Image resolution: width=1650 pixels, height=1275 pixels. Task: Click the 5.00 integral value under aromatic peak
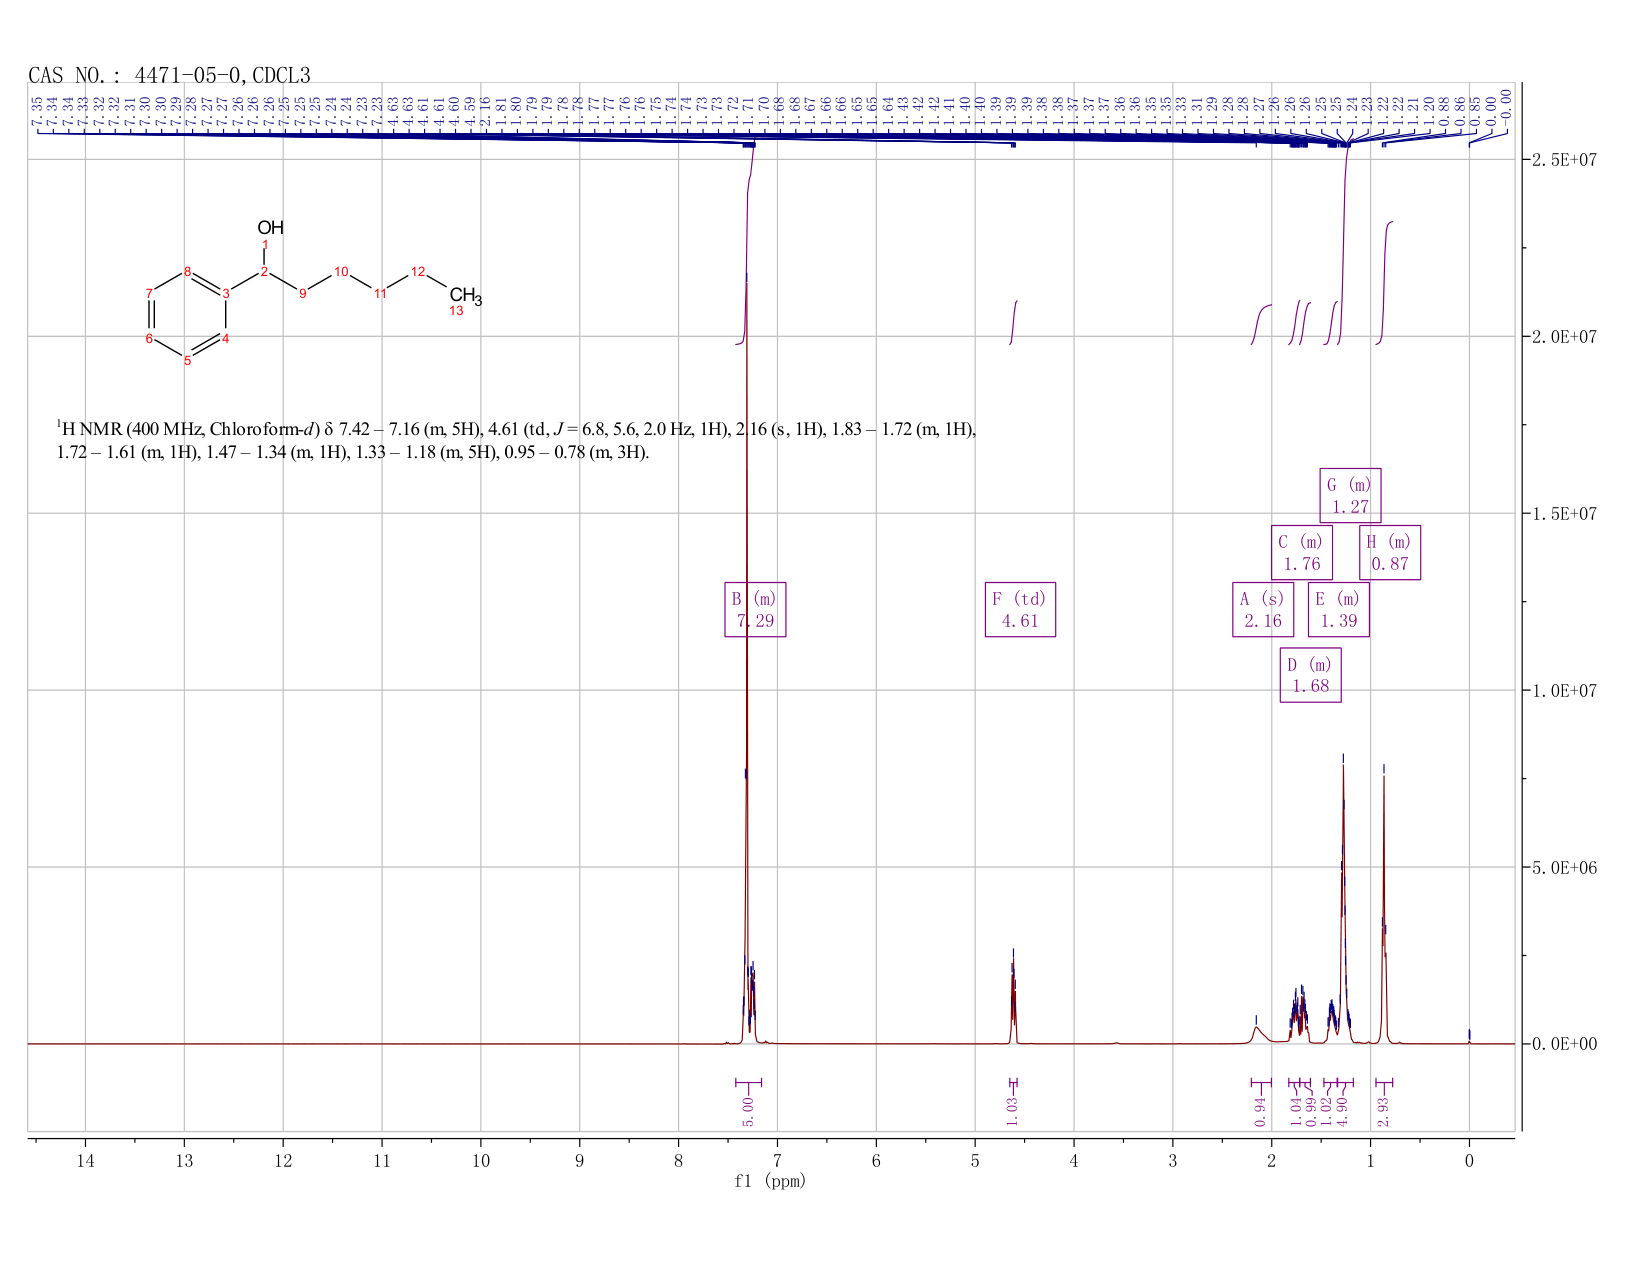click(748, 1111)
